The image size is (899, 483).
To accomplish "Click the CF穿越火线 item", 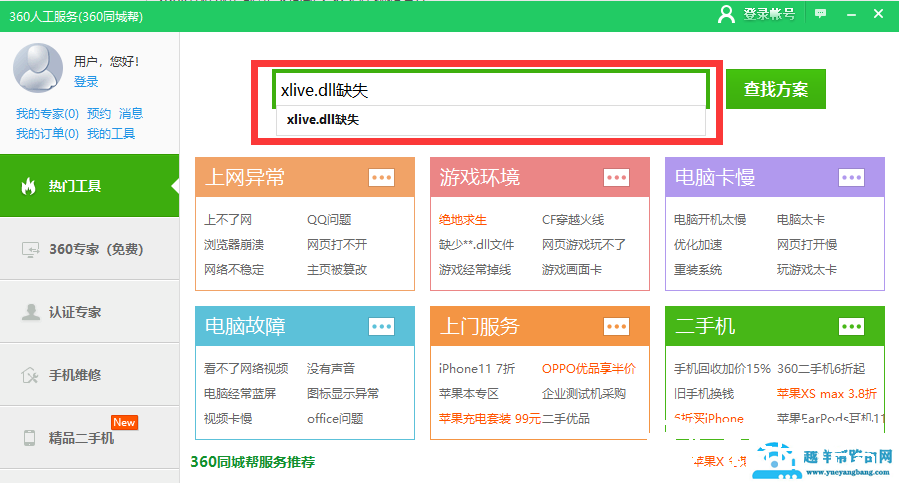I will [x=573, y=220].
